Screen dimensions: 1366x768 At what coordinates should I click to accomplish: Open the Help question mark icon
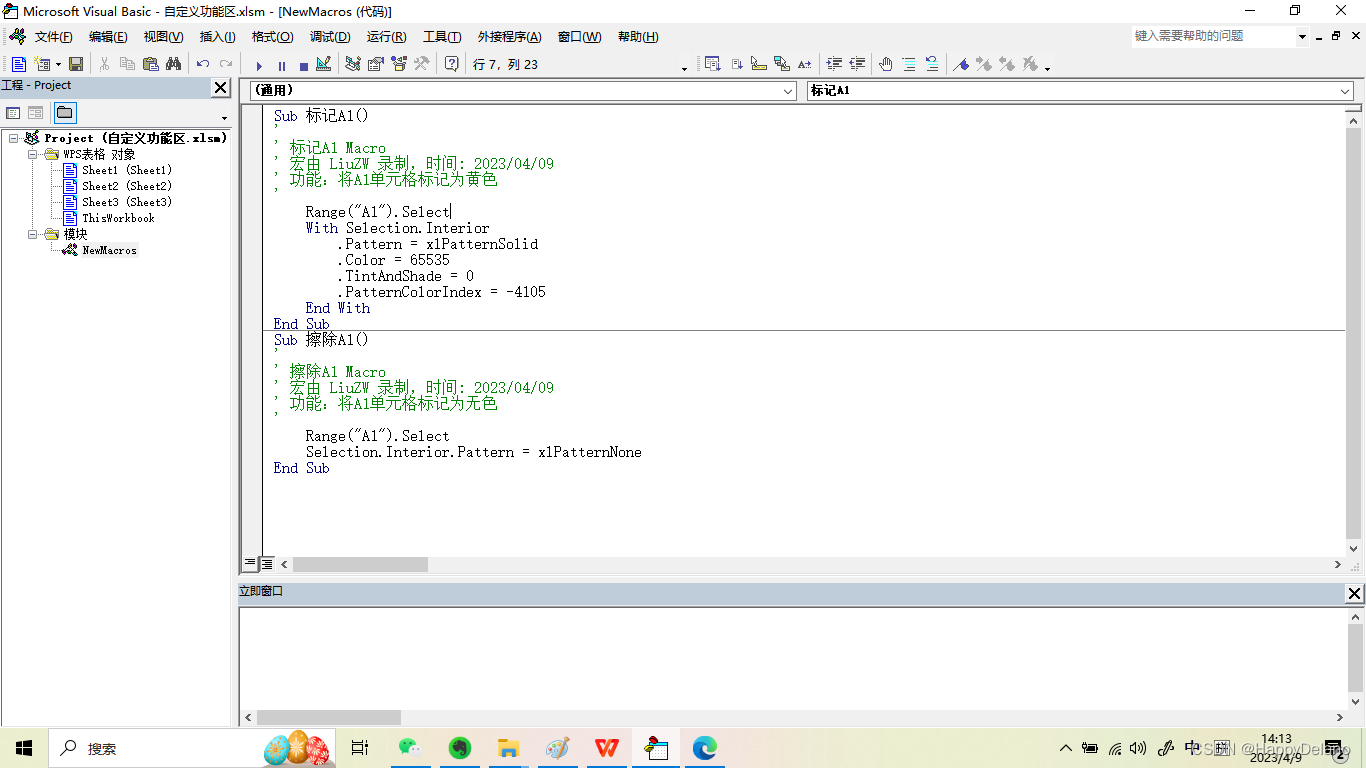[x=451, y=64]
